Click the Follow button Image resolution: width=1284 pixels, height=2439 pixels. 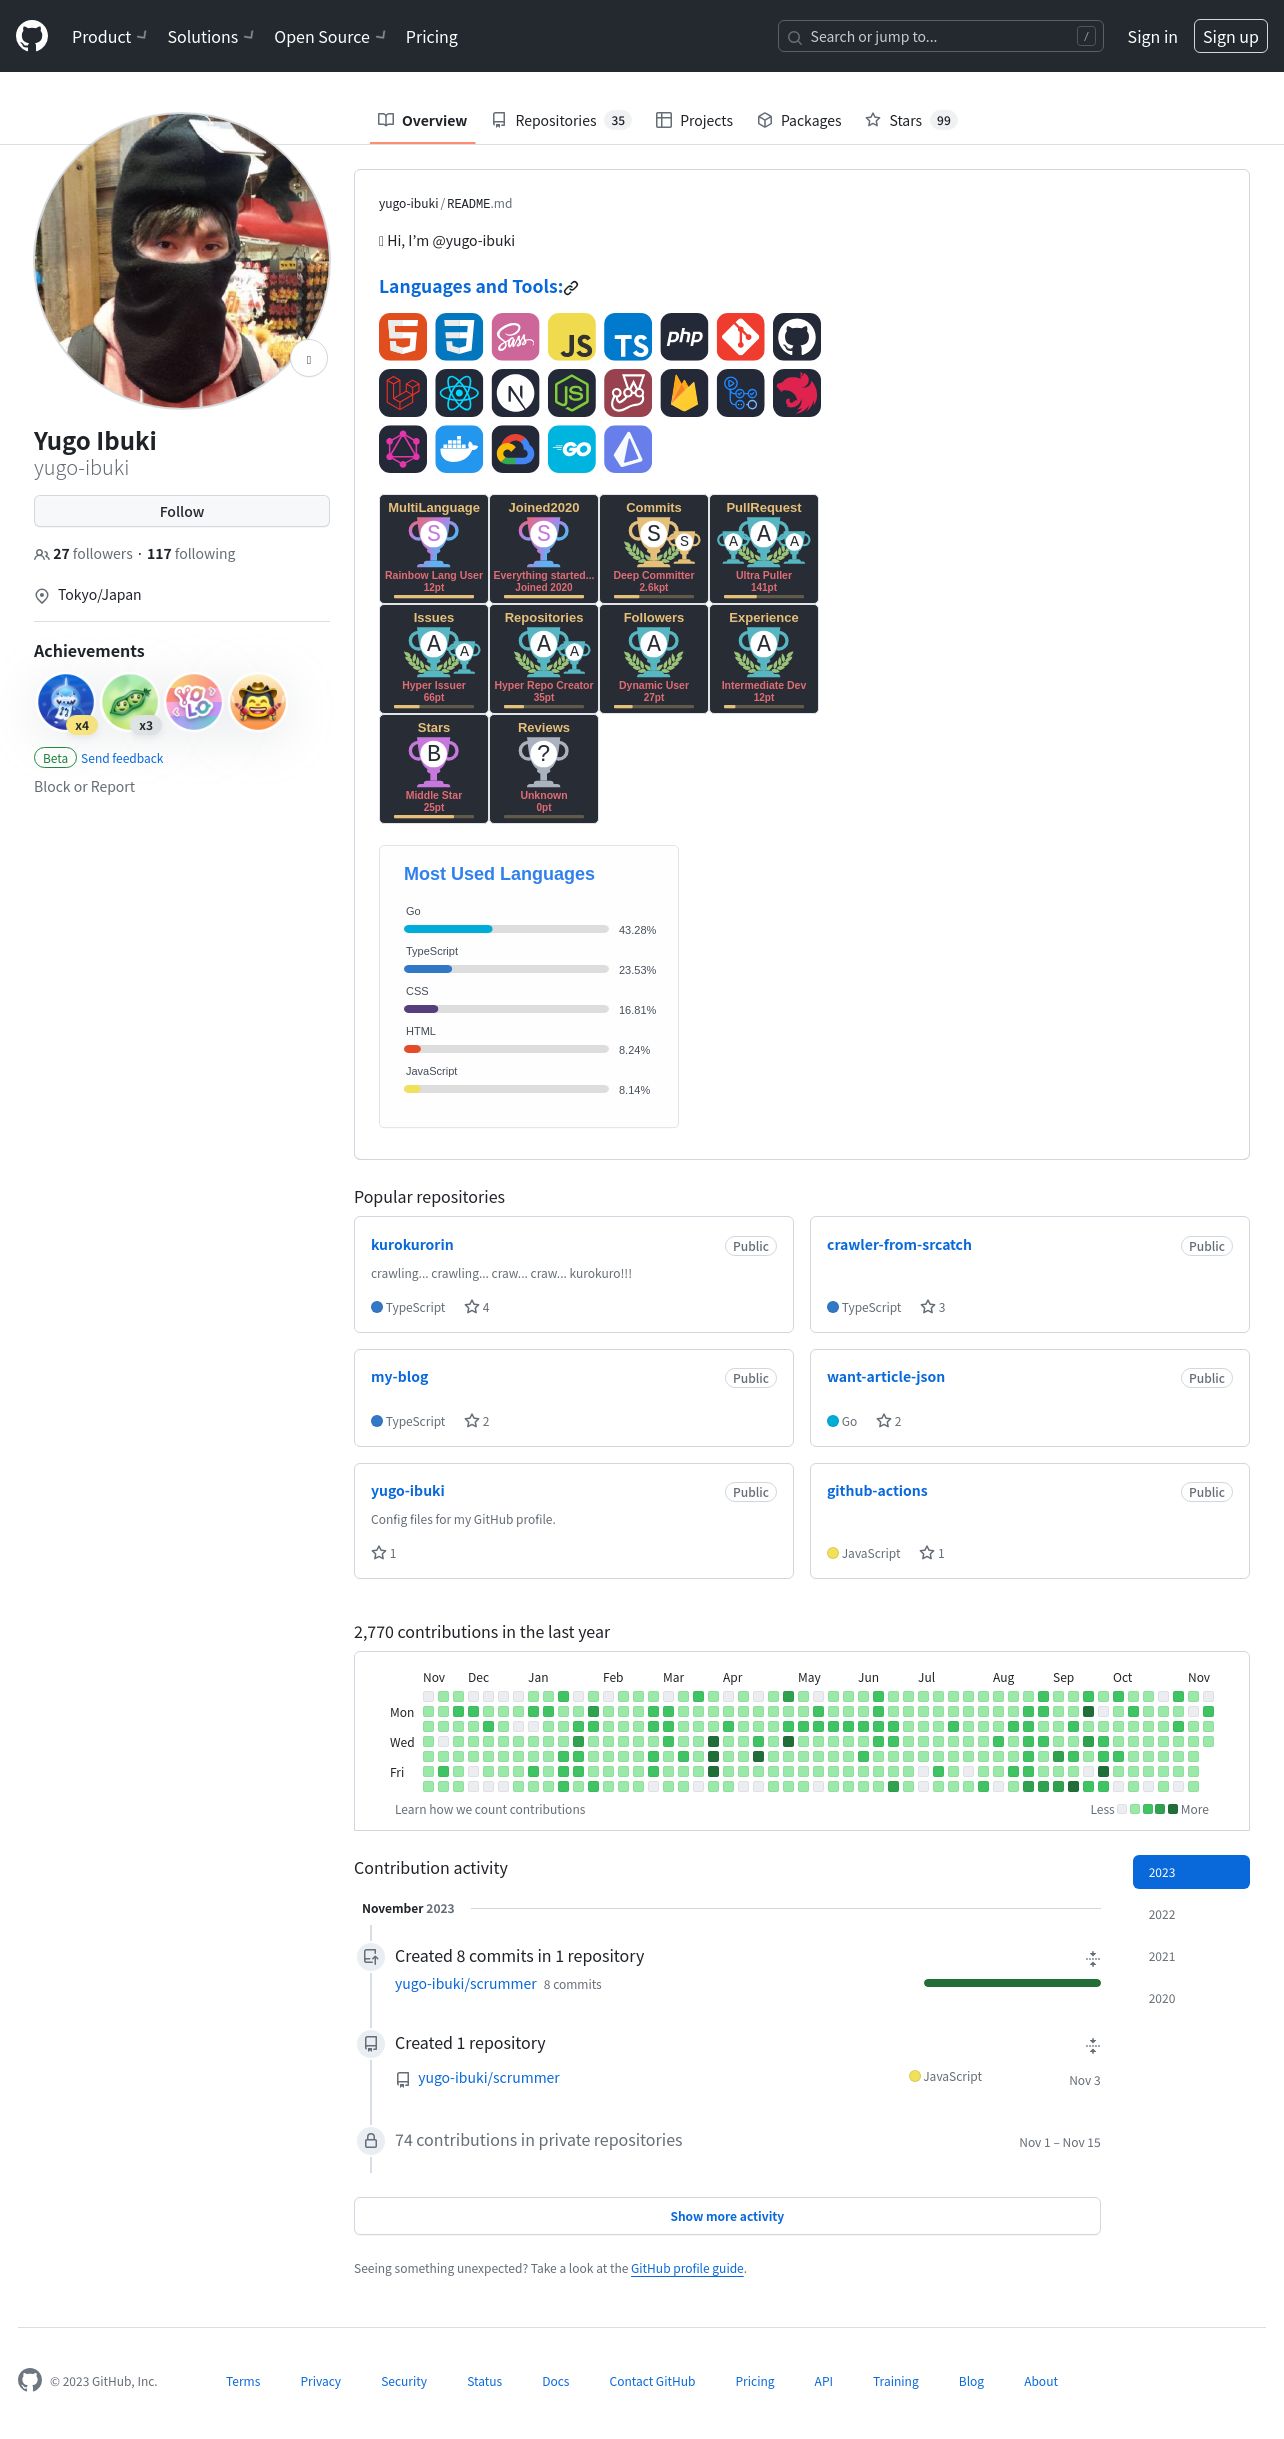(x=182, y=511)
